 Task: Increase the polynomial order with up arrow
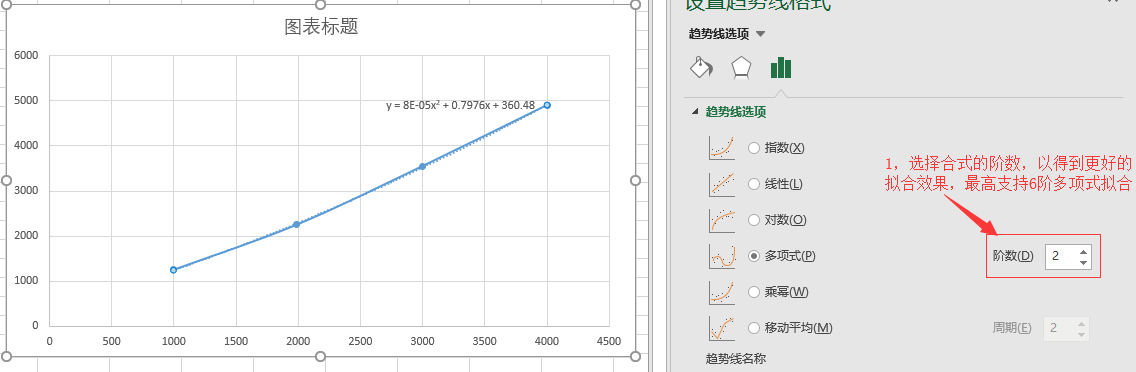pyautogui.click(x=1082, y=251)
